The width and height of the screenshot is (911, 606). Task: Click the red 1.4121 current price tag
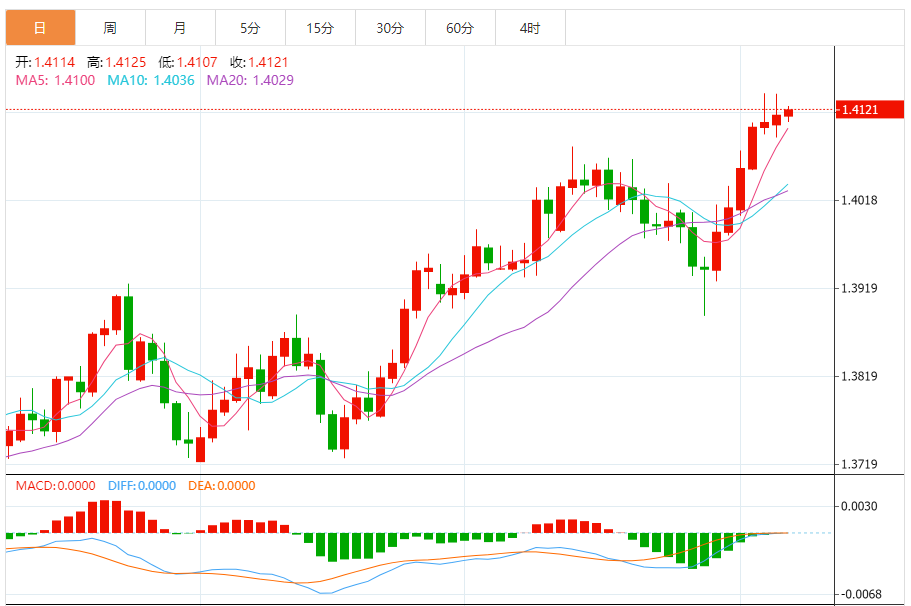point(861,109)
